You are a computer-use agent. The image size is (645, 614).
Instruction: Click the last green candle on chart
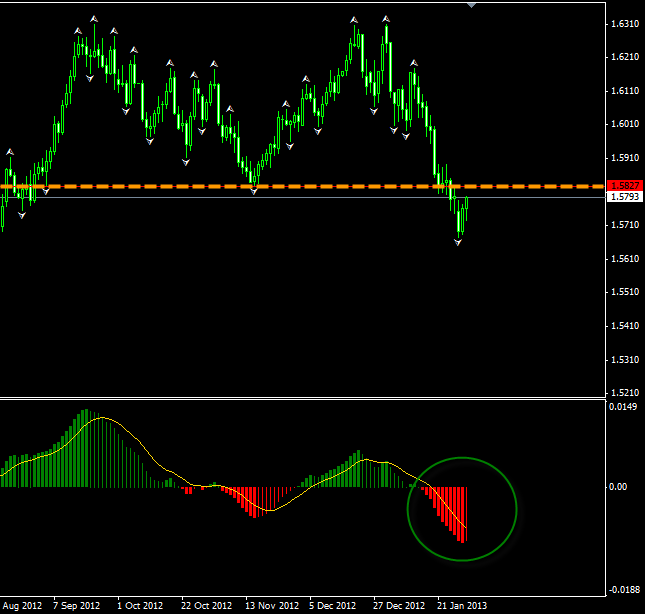466,209
